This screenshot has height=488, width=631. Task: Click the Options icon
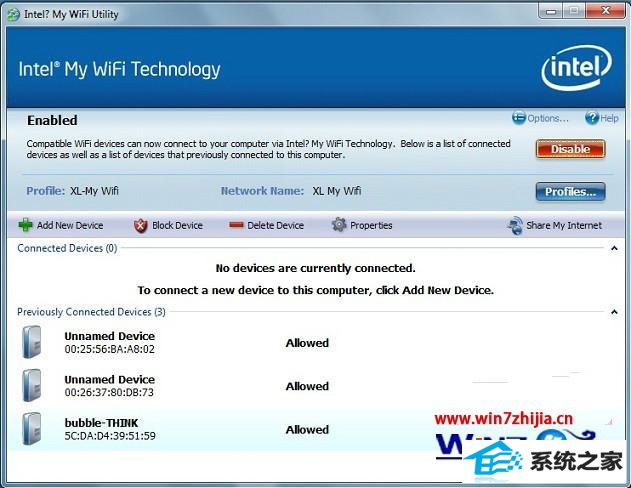pyautogui.click(x=519, y=118)
